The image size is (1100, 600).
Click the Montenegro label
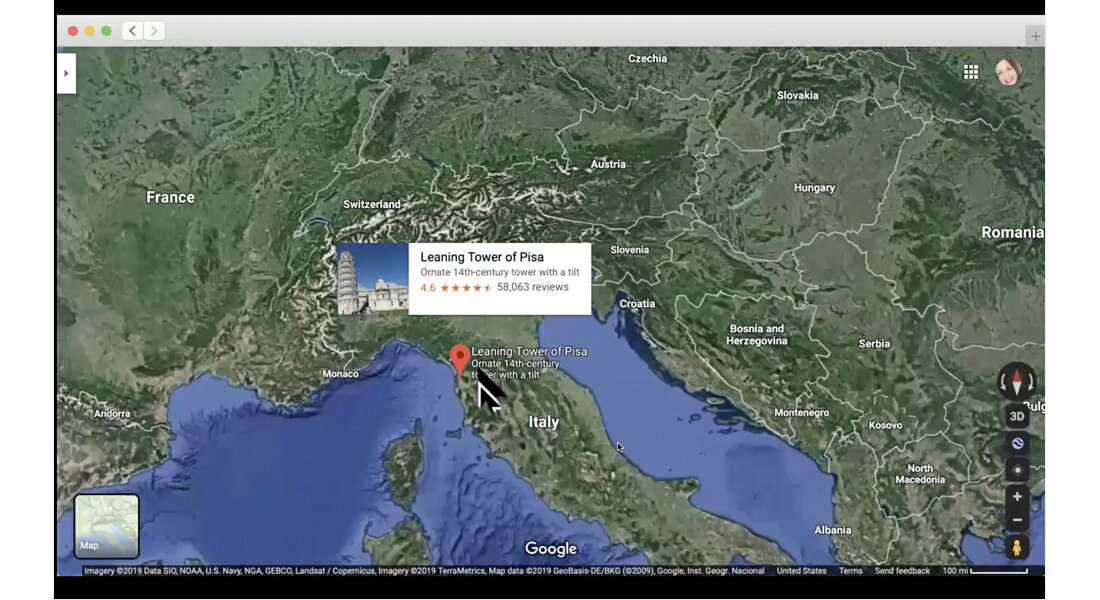click(802, 413)
